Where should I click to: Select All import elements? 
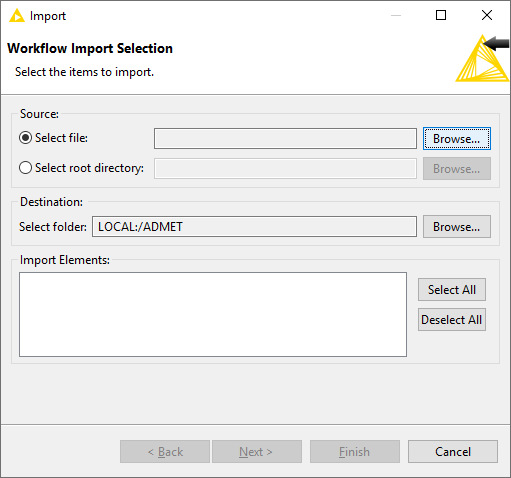(452, 290)
